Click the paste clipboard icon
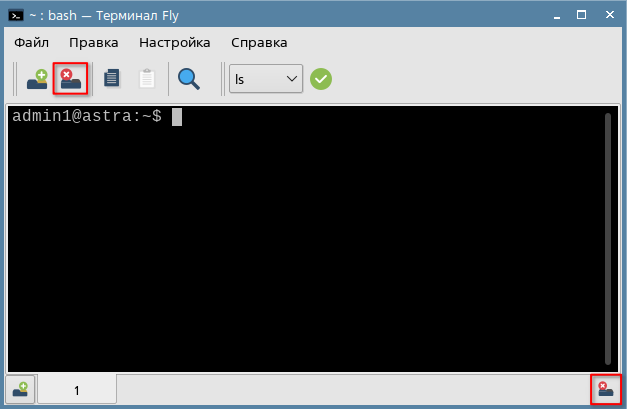 147,78
